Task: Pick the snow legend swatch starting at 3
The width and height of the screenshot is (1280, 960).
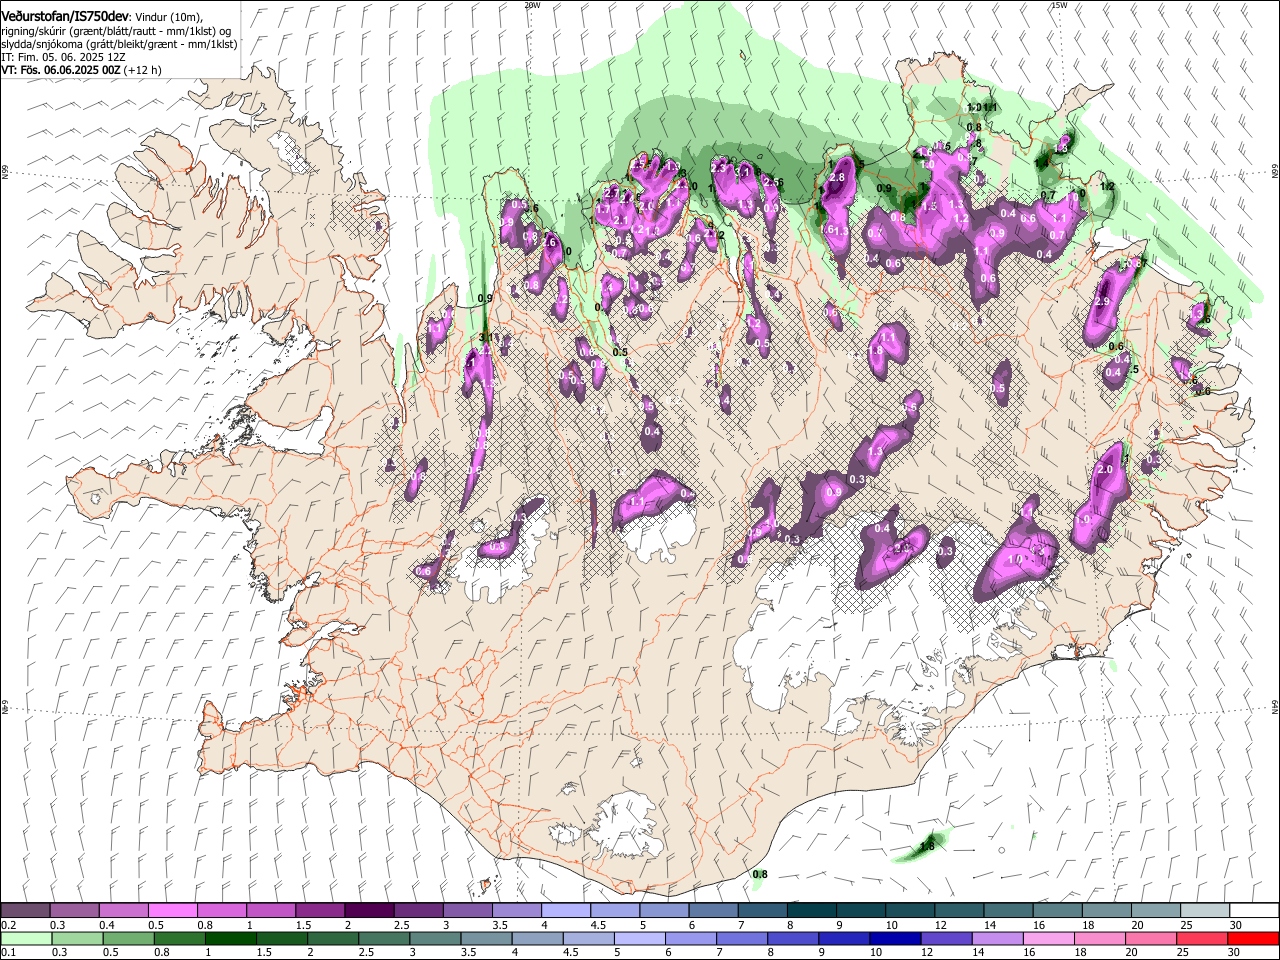Action: click(x=468, y=910)
